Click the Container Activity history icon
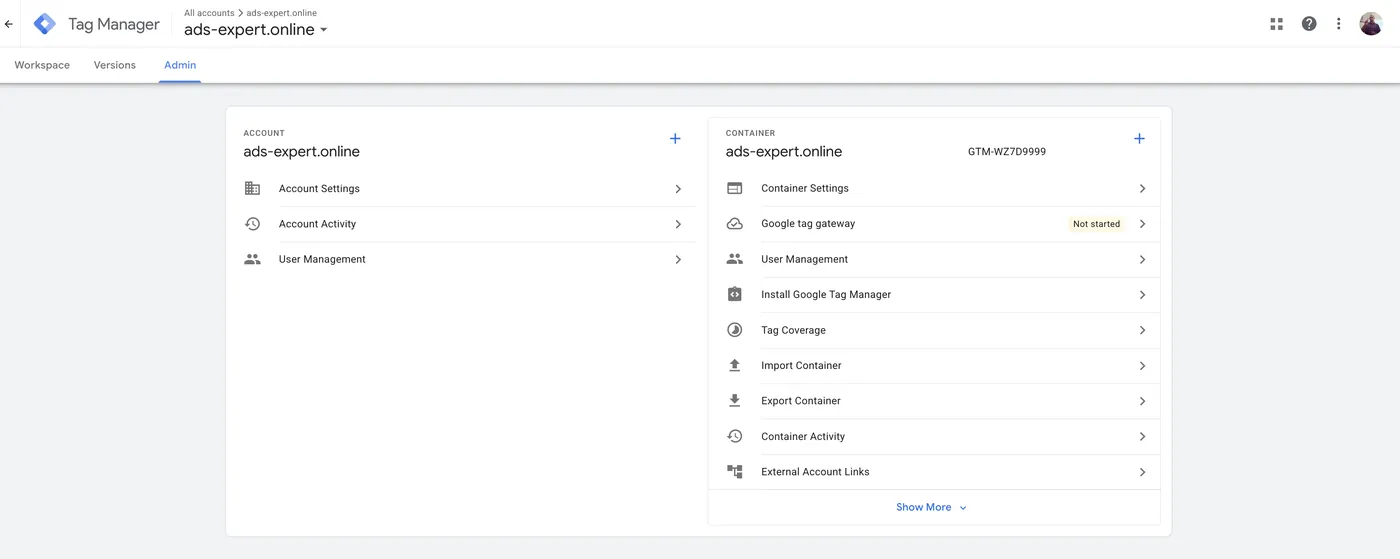The image size is (1400, 559). pyautogui.click(x=734, y=436)
